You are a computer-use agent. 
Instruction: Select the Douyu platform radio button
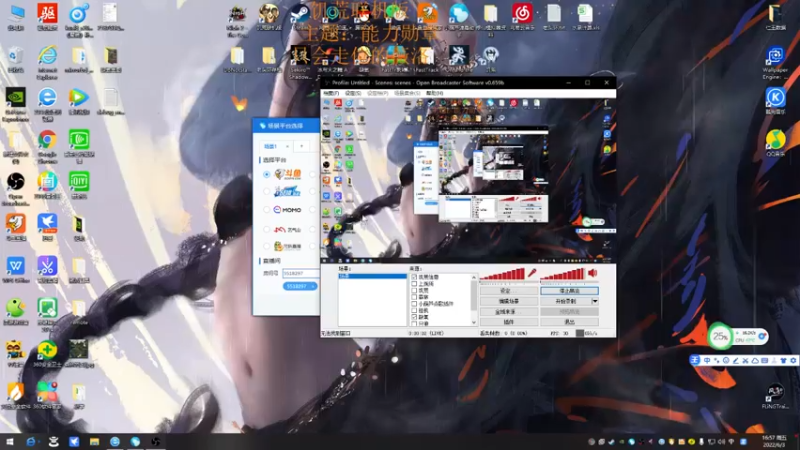click(x=266, y=174)
